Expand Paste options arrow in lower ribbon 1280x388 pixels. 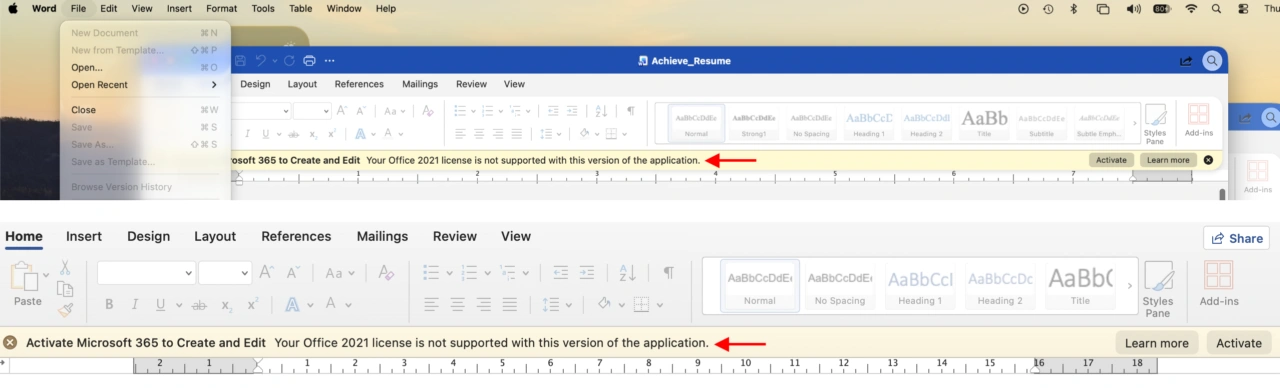point(45,274)
